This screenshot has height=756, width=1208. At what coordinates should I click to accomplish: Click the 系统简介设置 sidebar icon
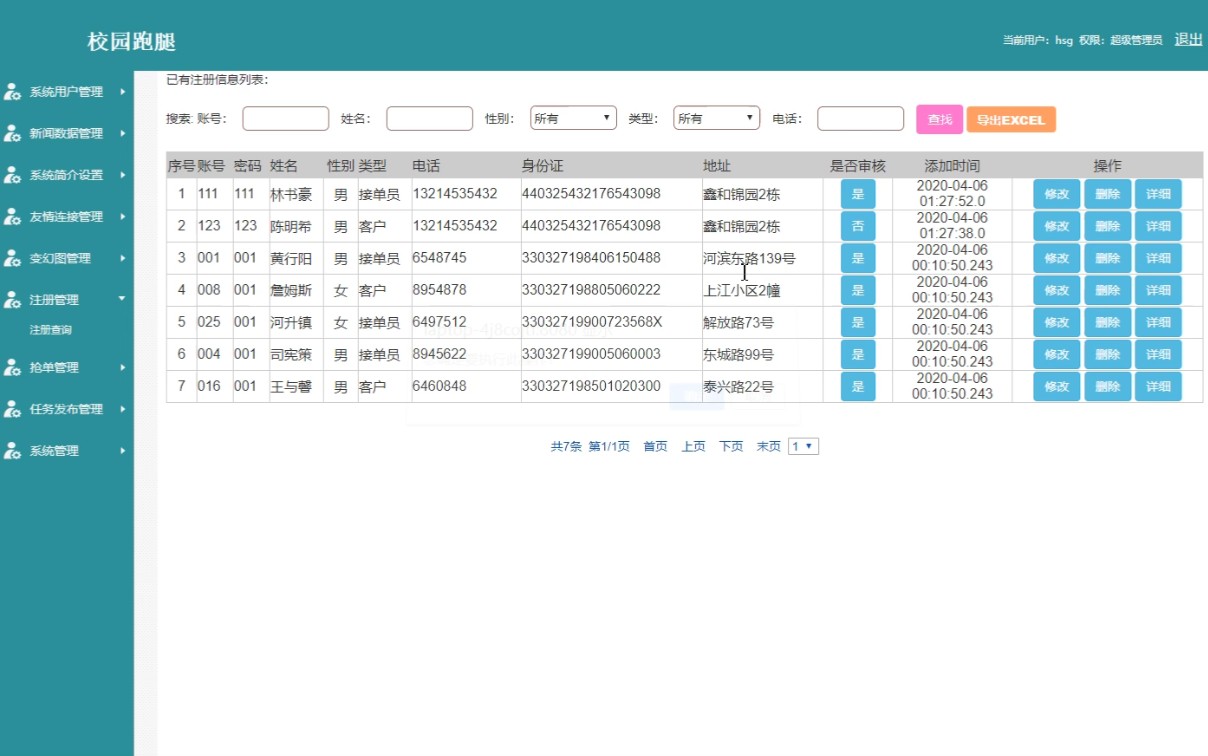coord(13,175)
